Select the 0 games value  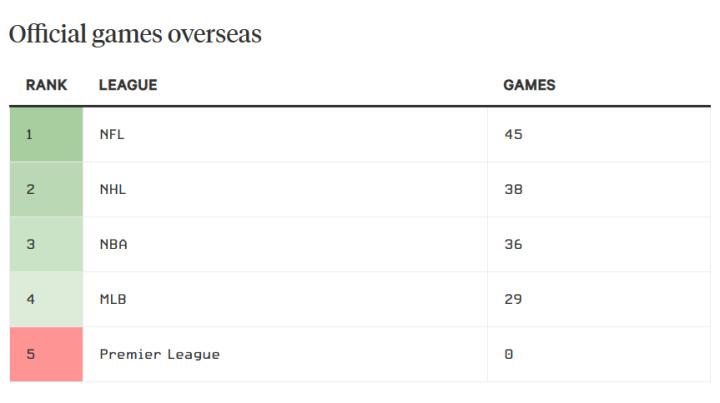508,354
